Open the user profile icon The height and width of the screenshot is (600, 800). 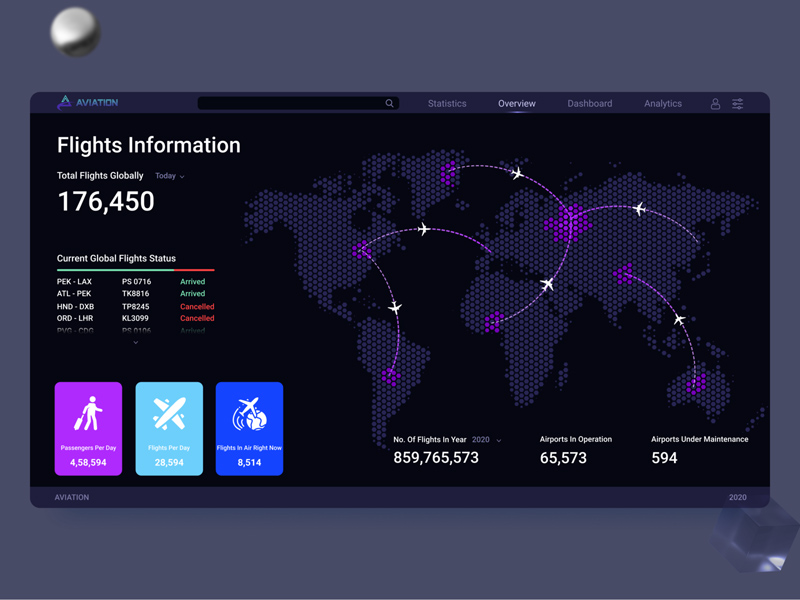point(715,103)
